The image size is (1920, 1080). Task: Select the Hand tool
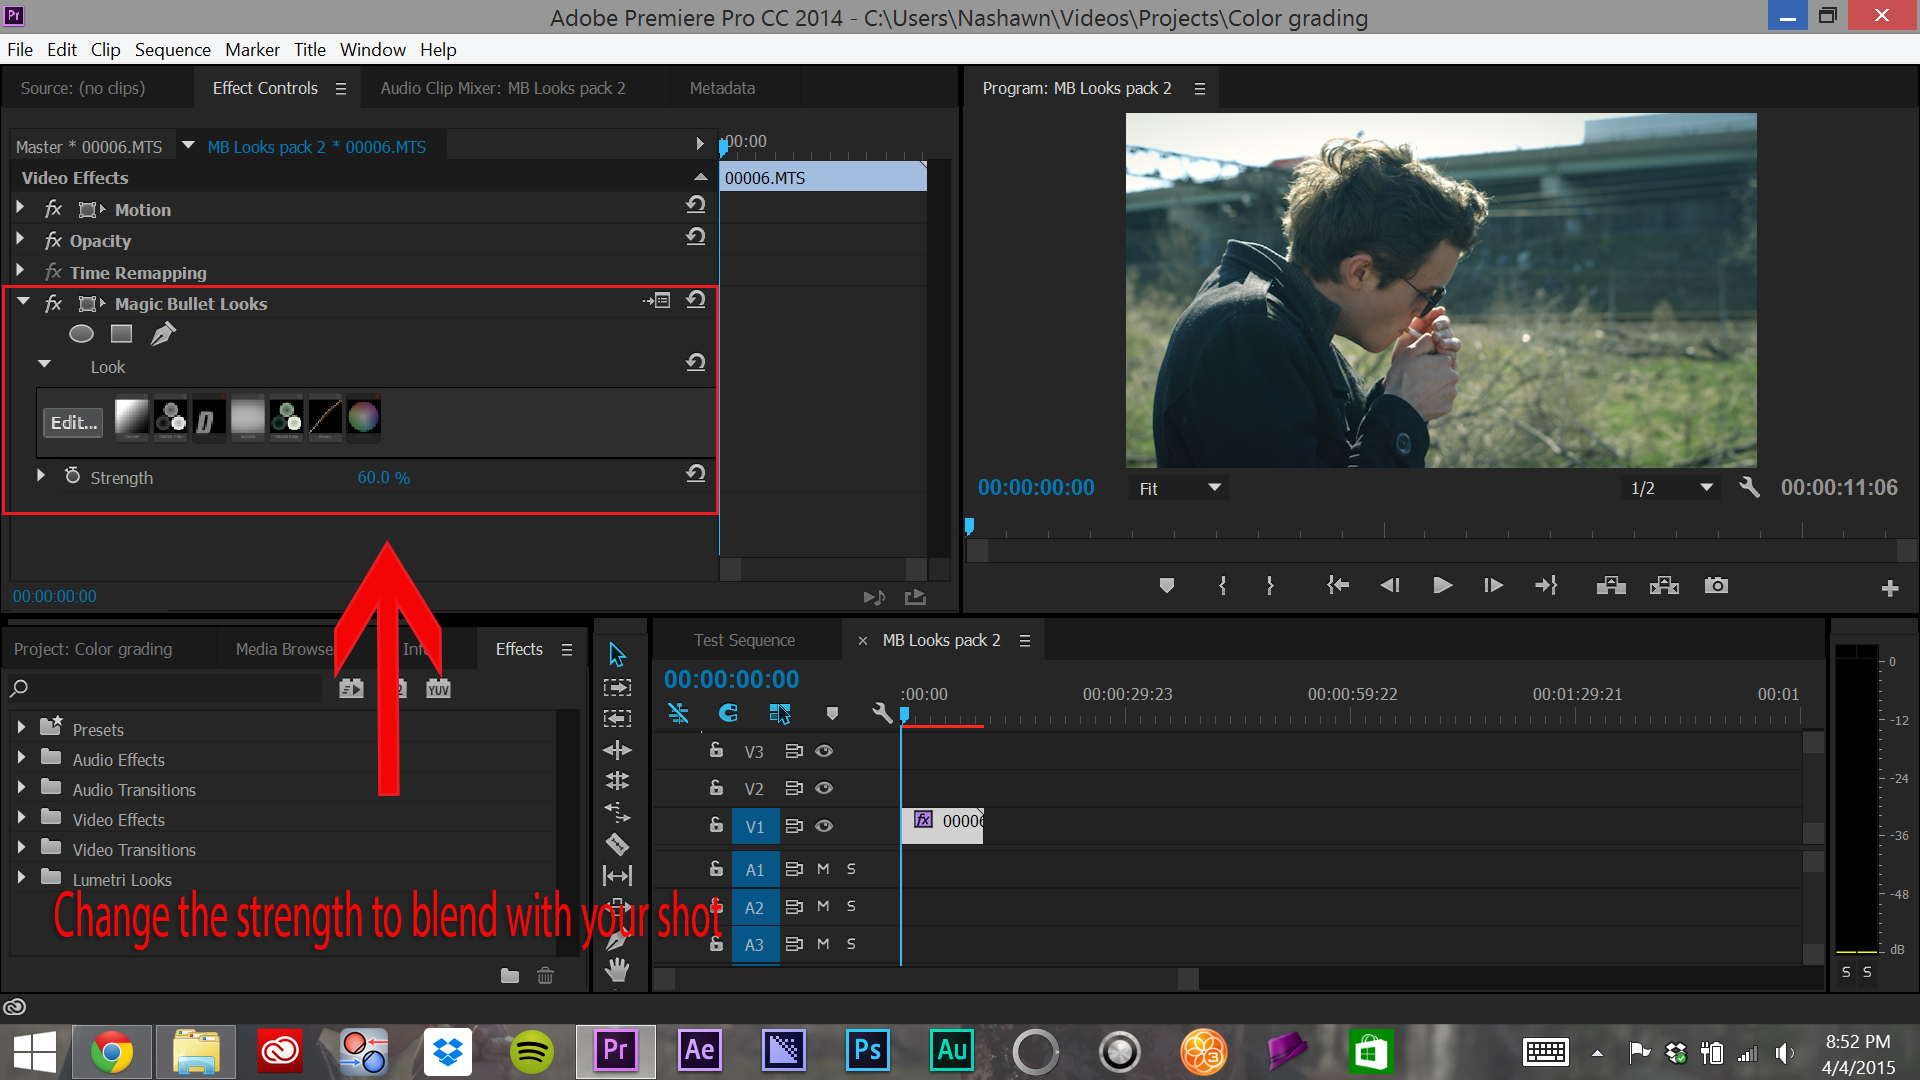coord(617,970)
